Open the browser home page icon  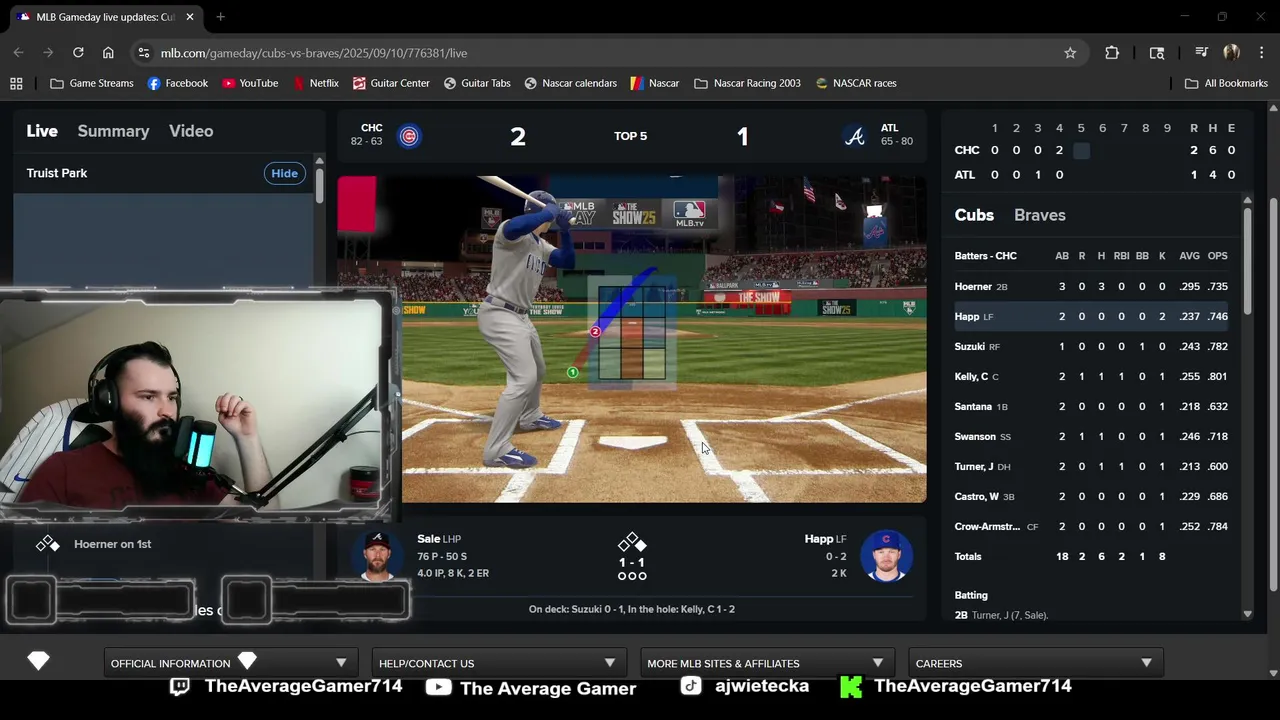pos(108,53)
